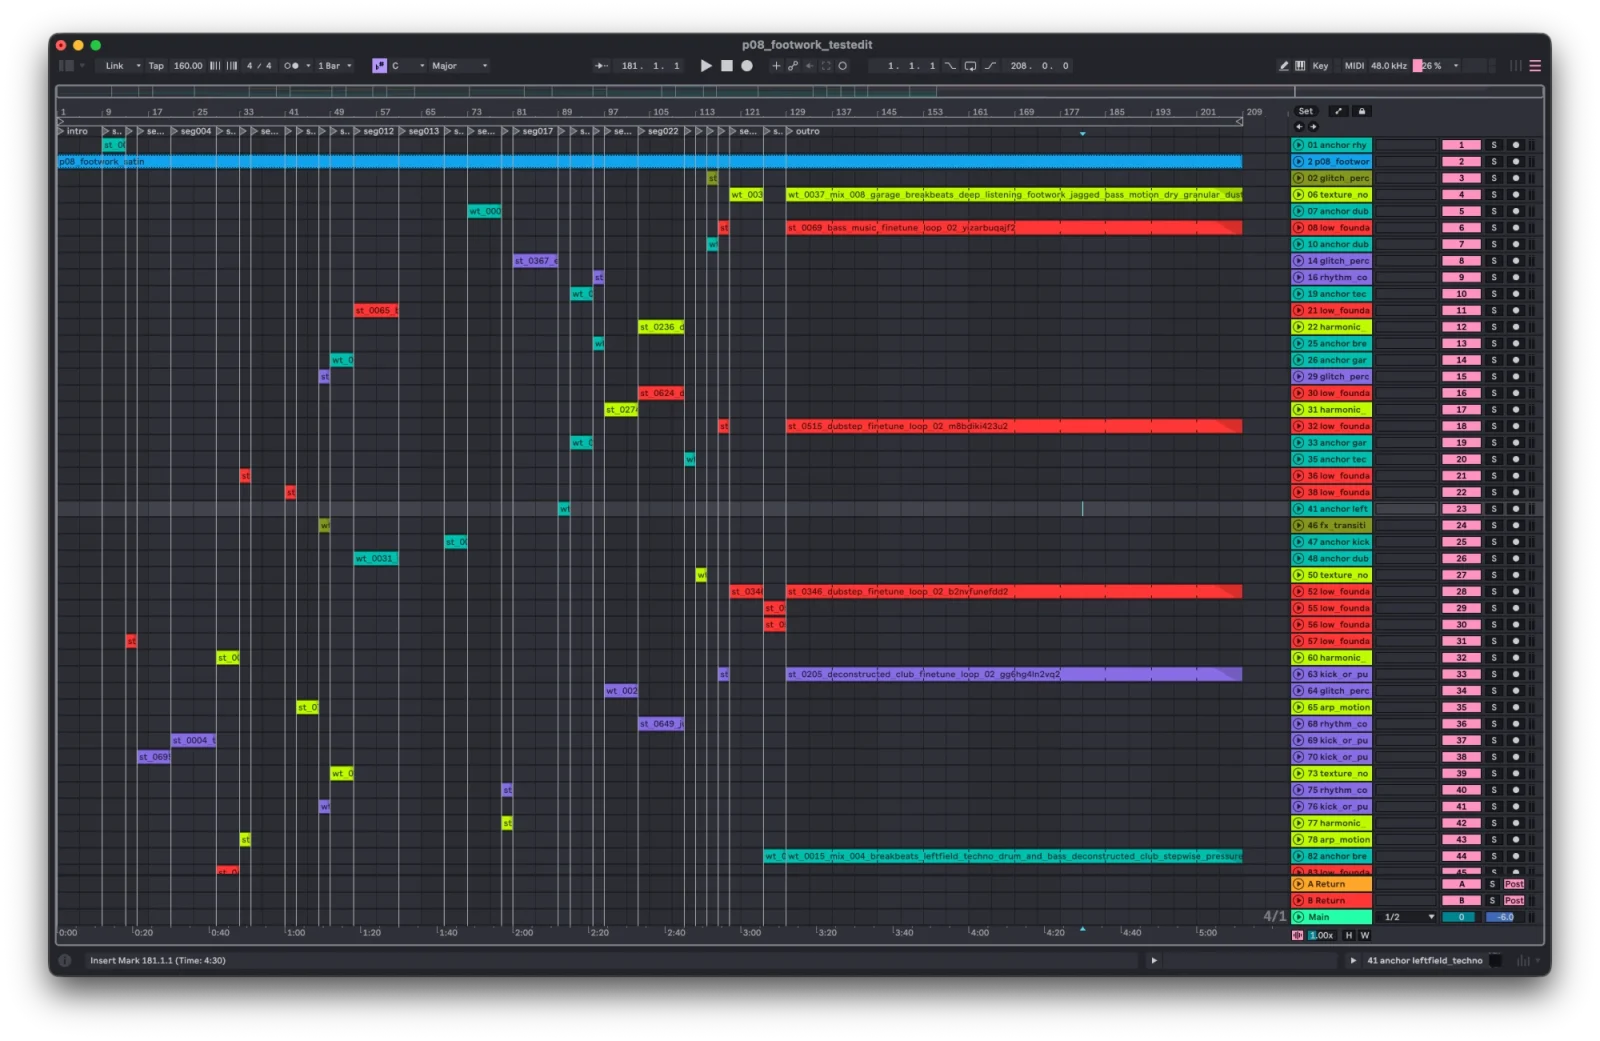The image size is (1600, 1041).
Task: Toggle the computer MIDI keyboard icon
Action: [x=1300, y=66]
